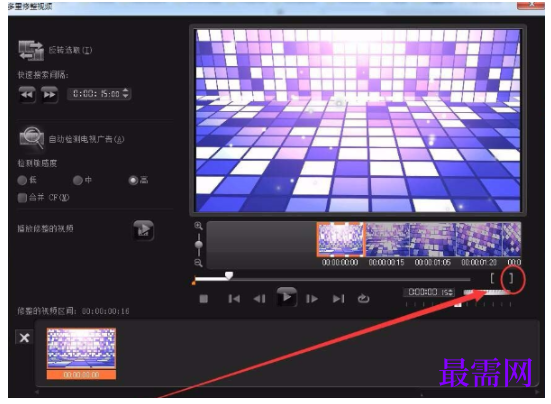Adjust the quick search interval stepper arrows
551x404 pixels.
[127, 94]
